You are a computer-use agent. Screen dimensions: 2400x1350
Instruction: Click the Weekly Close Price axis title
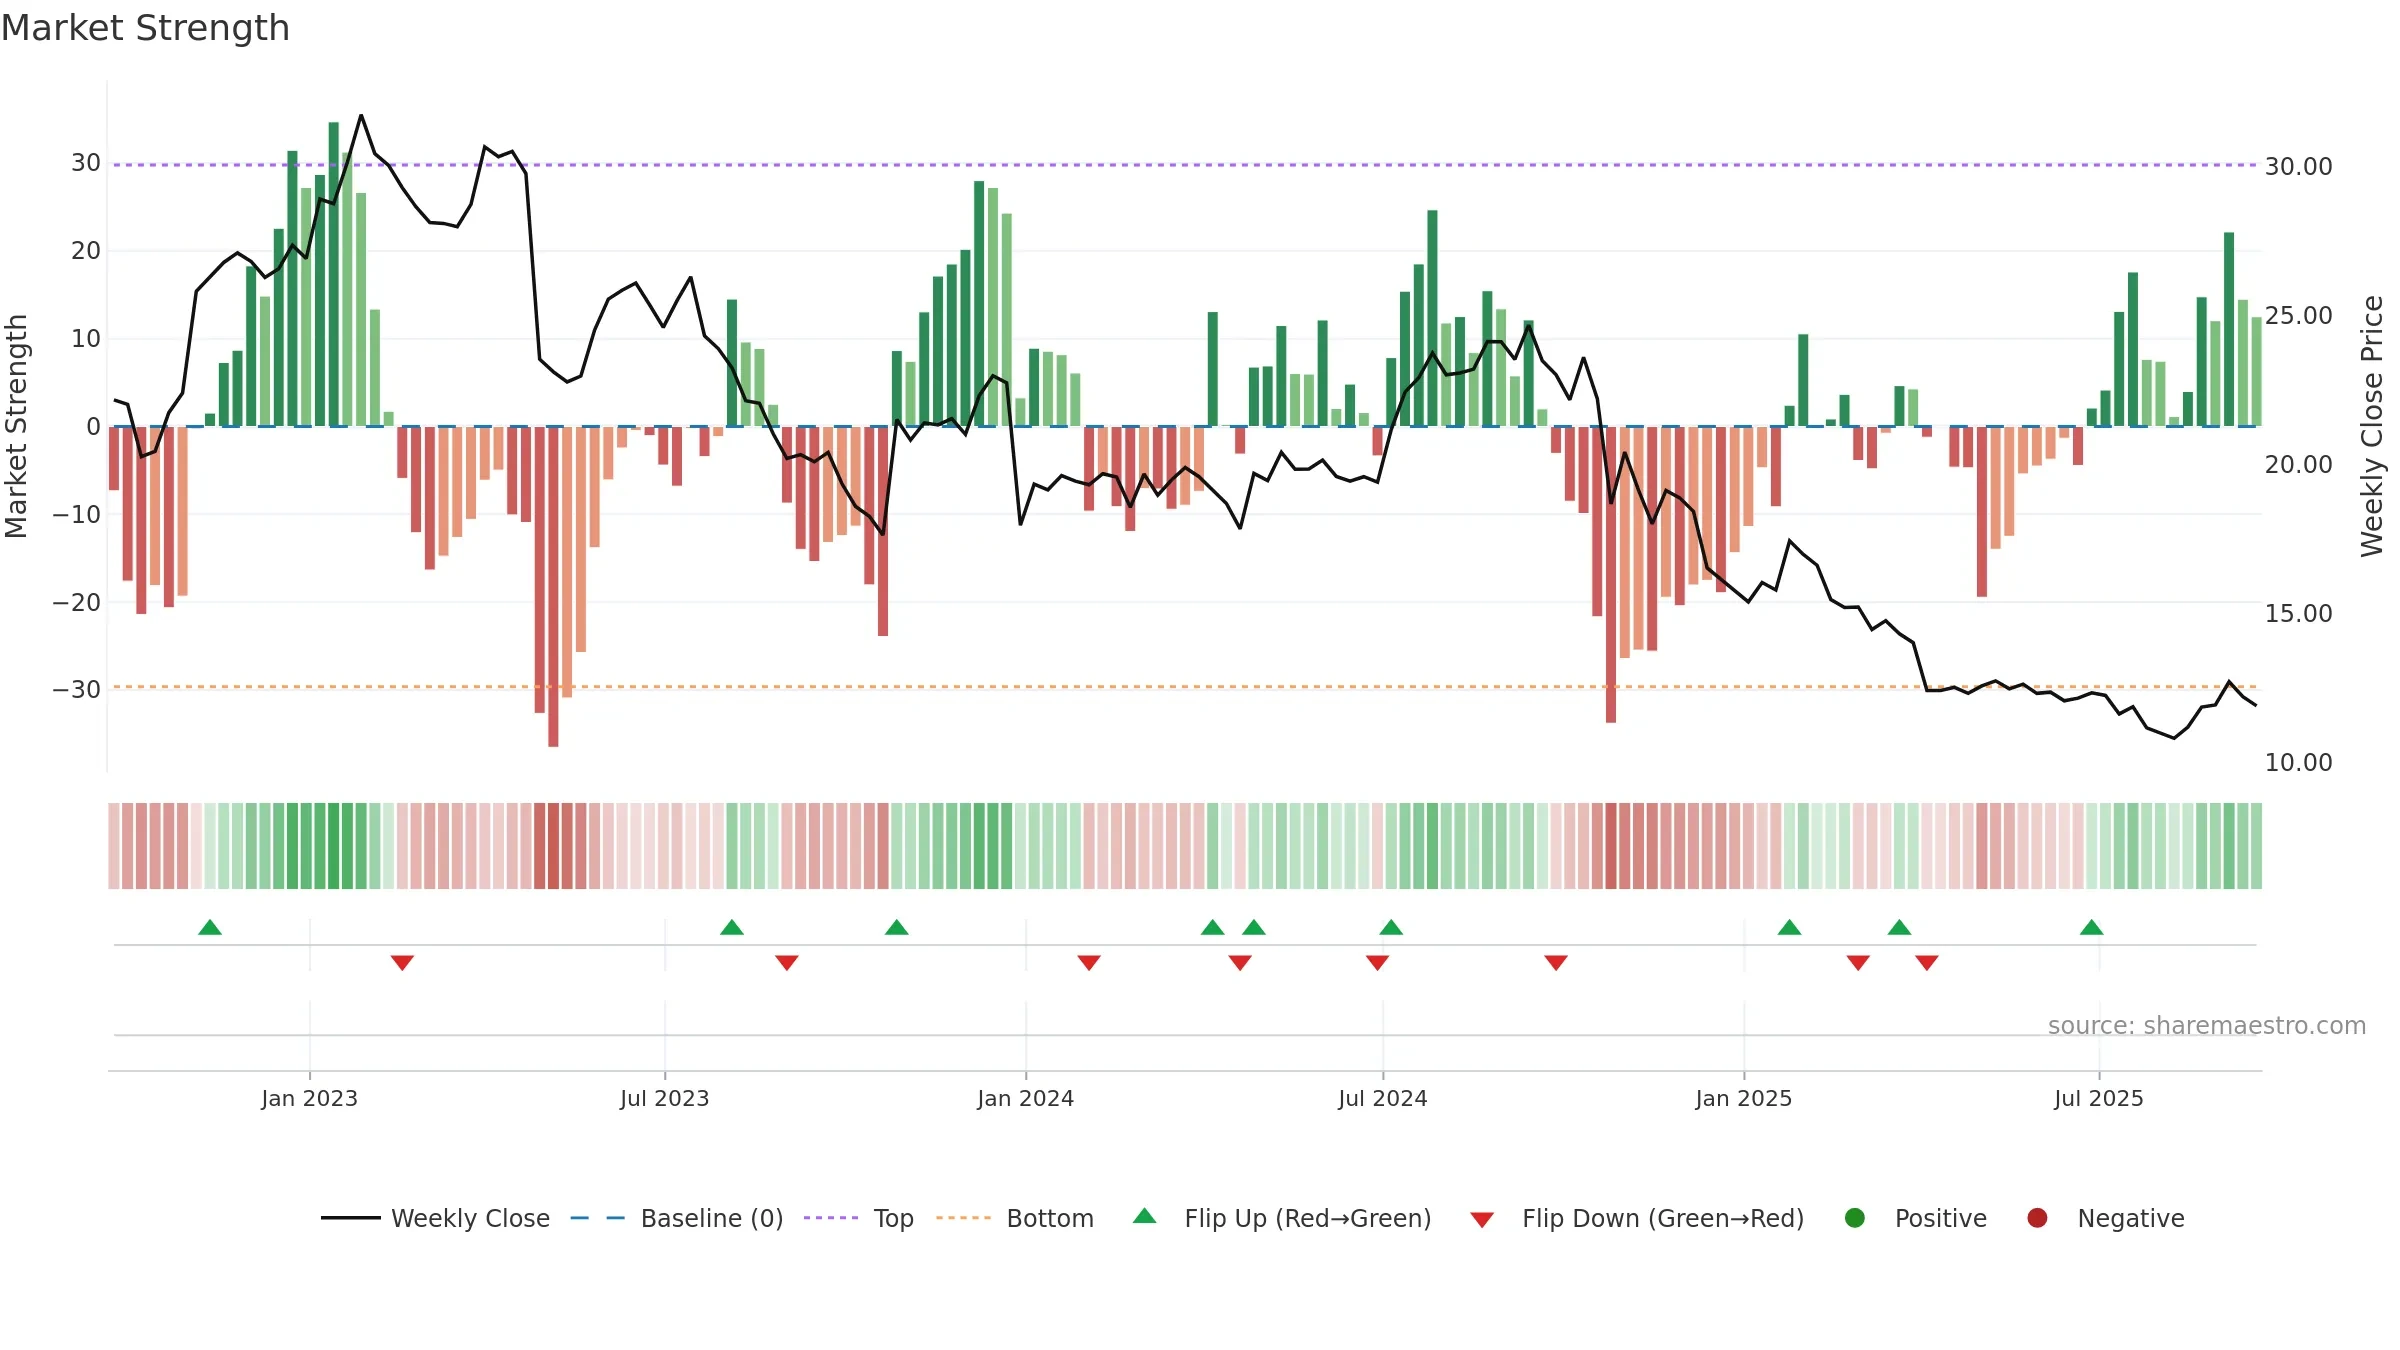pos(2372,426)
